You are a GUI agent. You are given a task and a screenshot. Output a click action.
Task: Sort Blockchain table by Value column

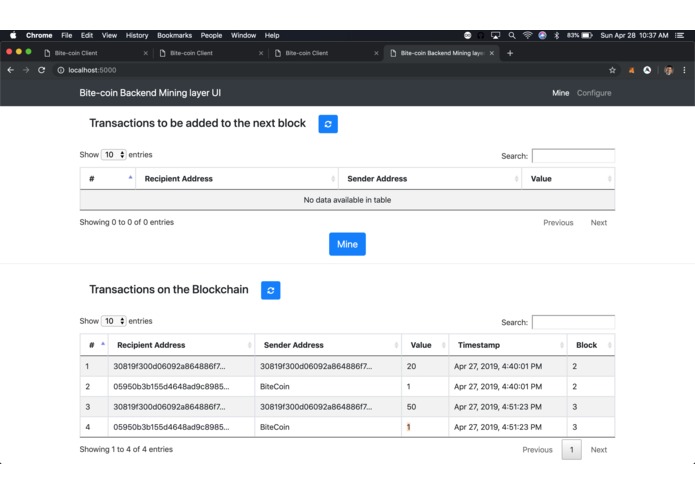(x=425, y=345)
